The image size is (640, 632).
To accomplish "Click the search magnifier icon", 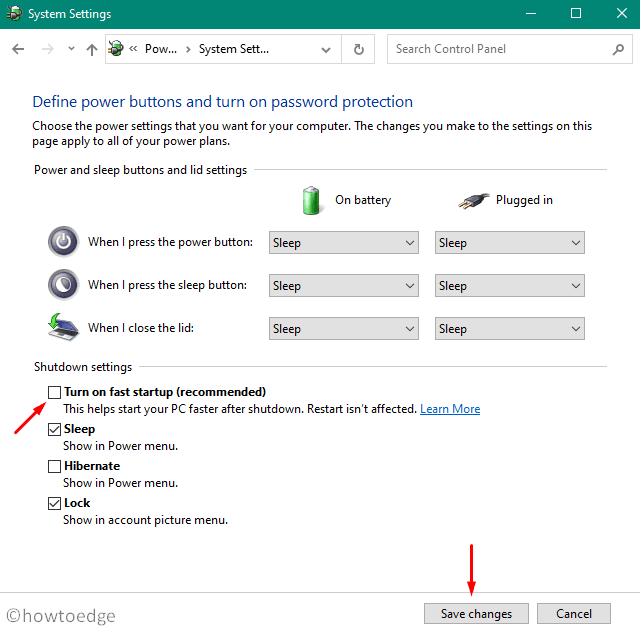I will click(618, 49).
